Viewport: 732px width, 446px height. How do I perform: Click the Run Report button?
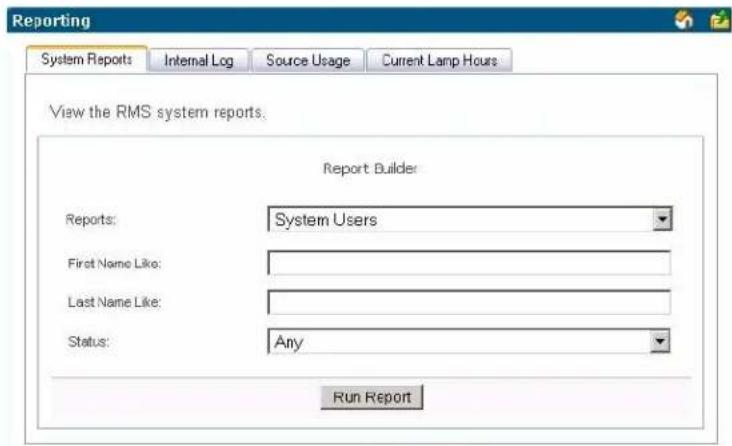click(x=372, y=397)
